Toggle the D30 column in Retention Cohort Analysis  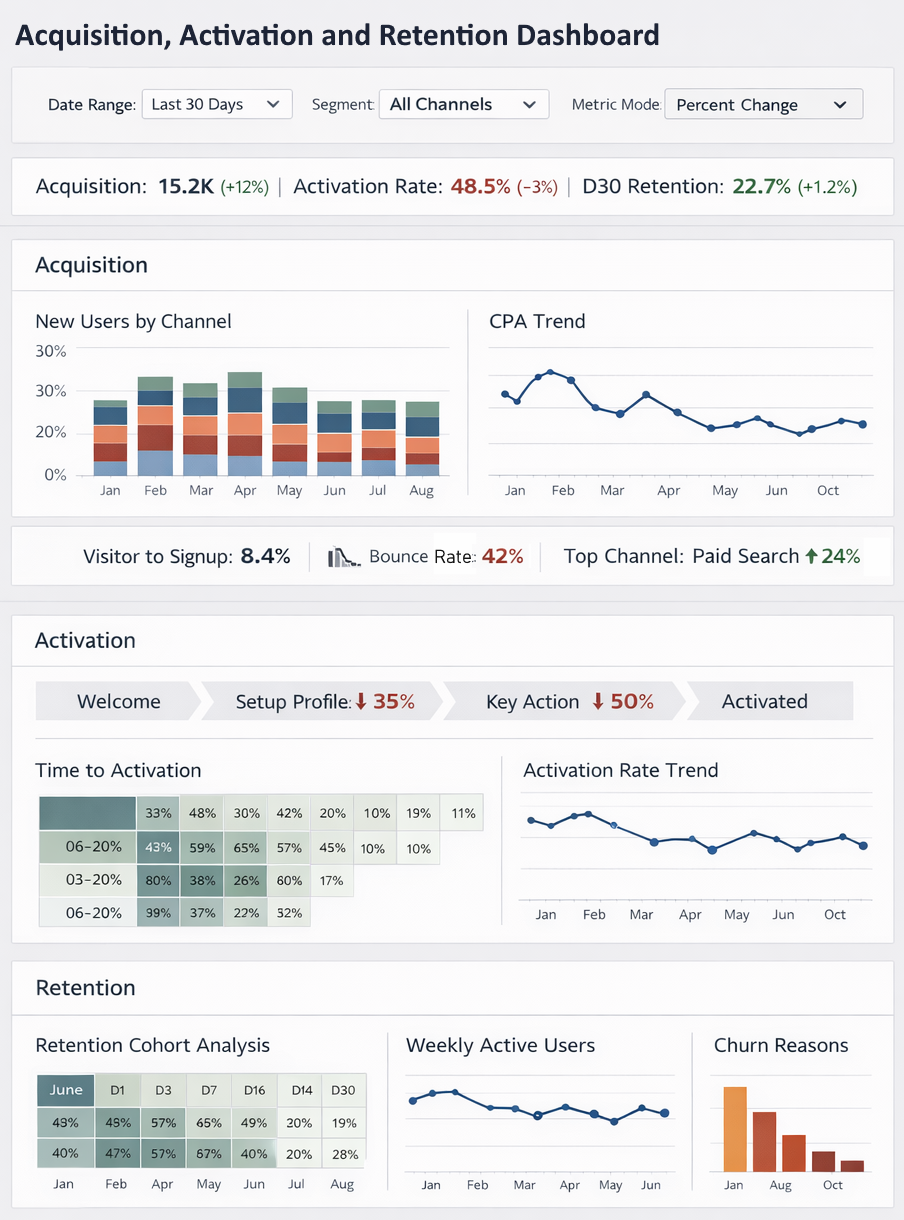[343, 1090]
